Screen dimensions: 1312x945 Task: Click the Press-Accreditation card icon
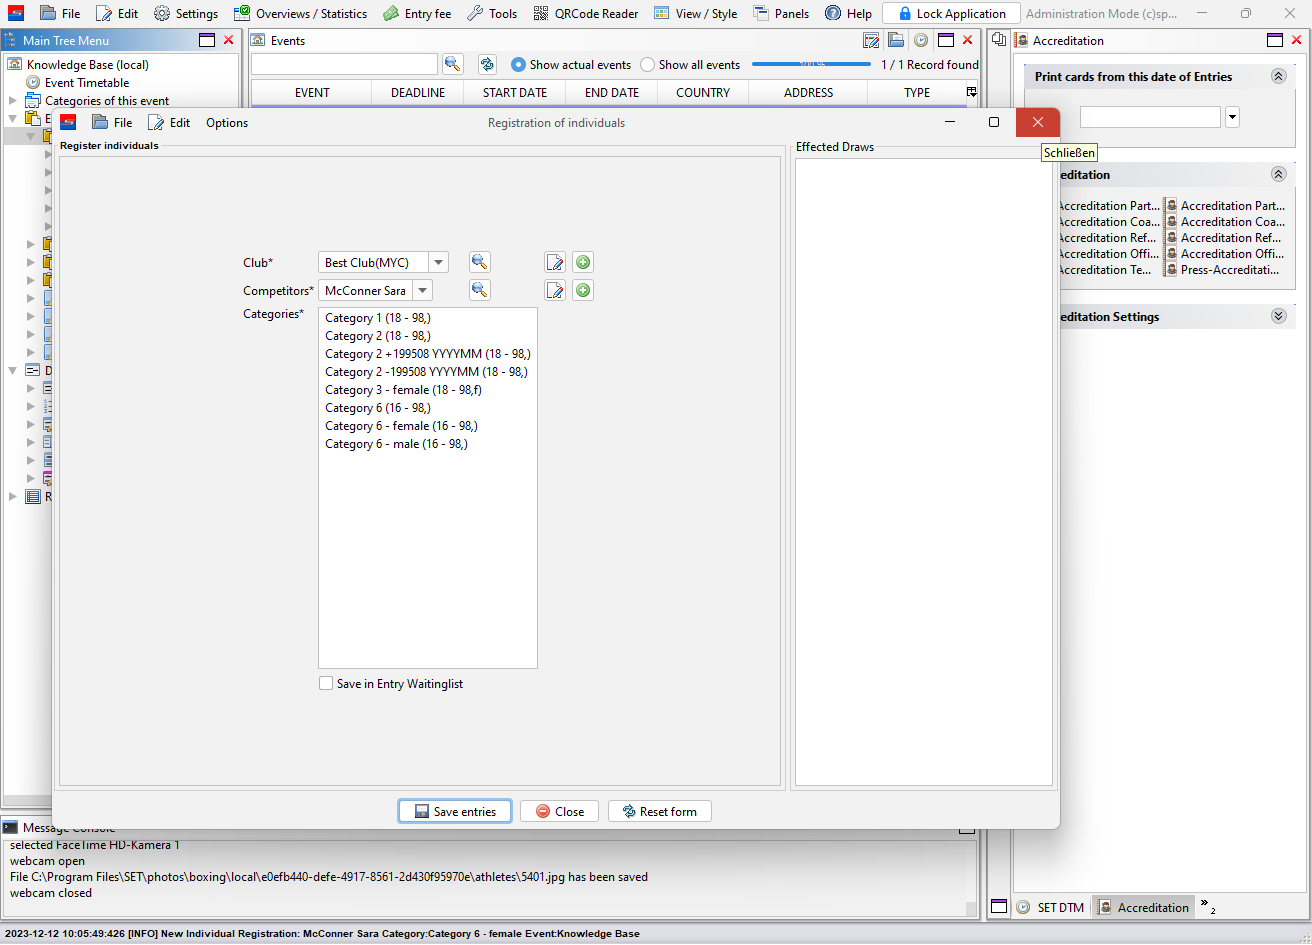click(x=1171, y=270)
